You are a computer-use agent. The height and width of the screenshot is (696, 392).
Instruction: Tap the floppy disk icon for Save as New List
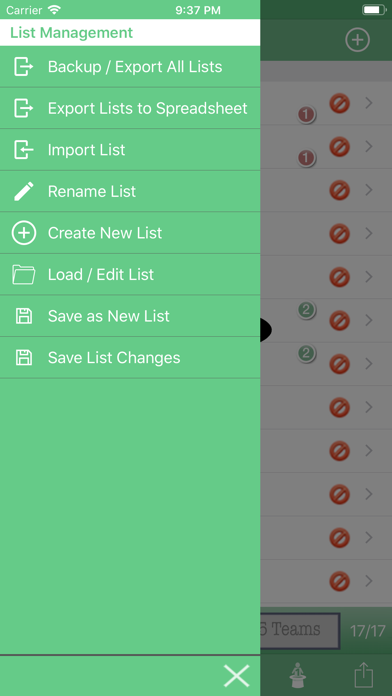point(24,316)
